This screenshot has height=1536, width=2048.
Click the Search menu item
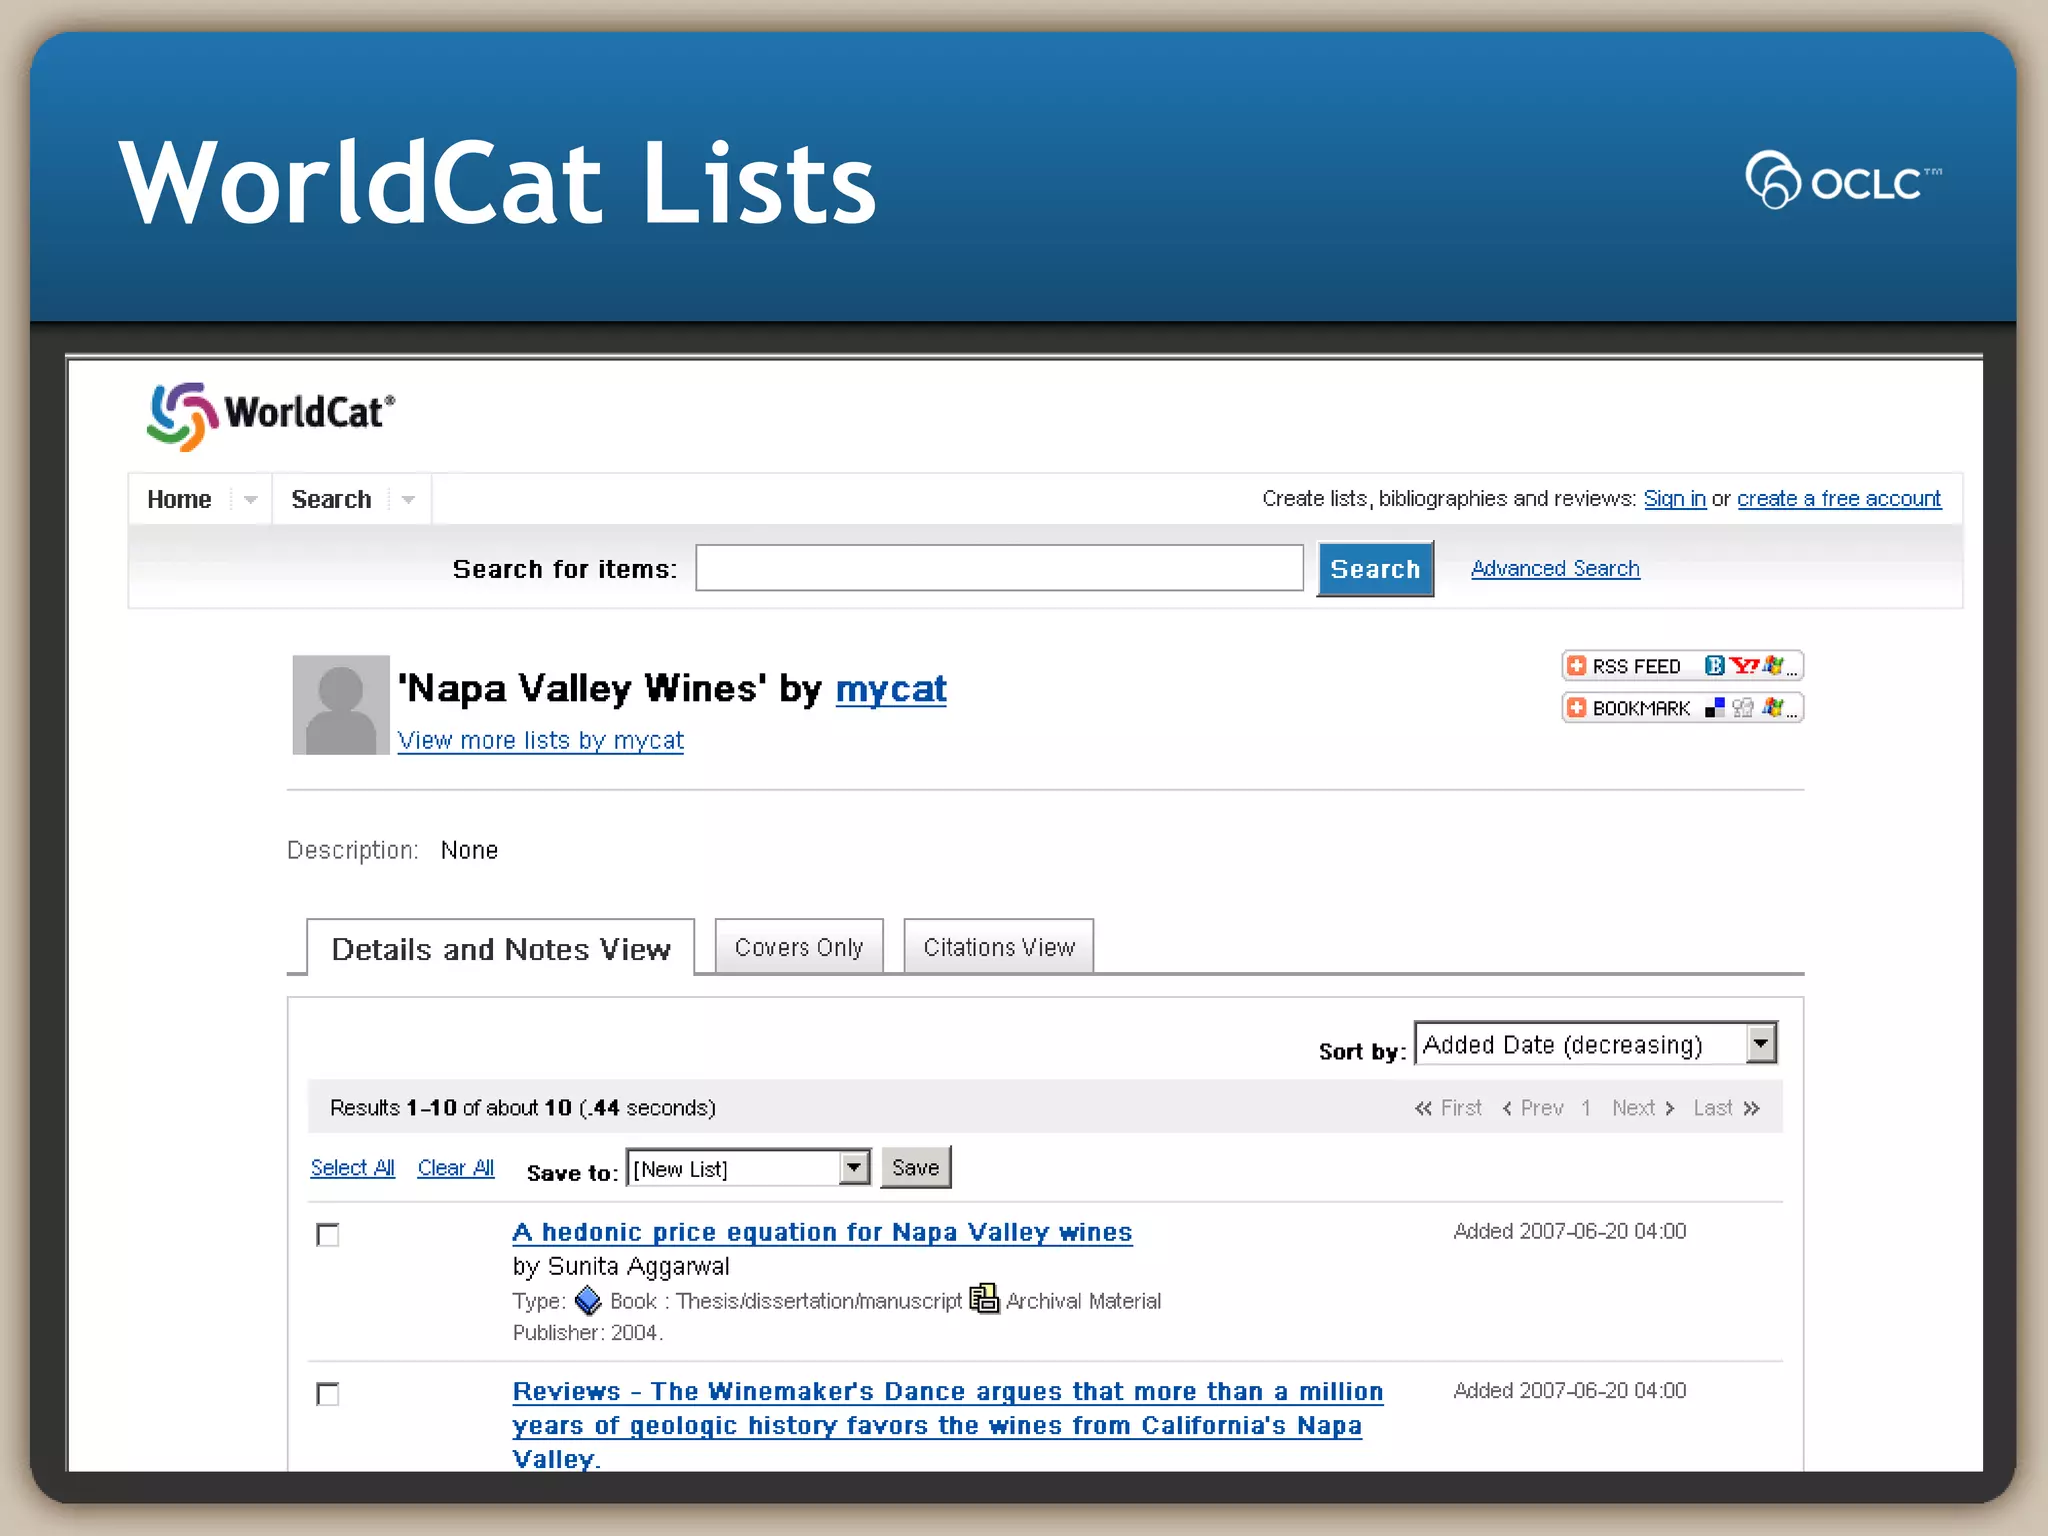click(331, 499)
